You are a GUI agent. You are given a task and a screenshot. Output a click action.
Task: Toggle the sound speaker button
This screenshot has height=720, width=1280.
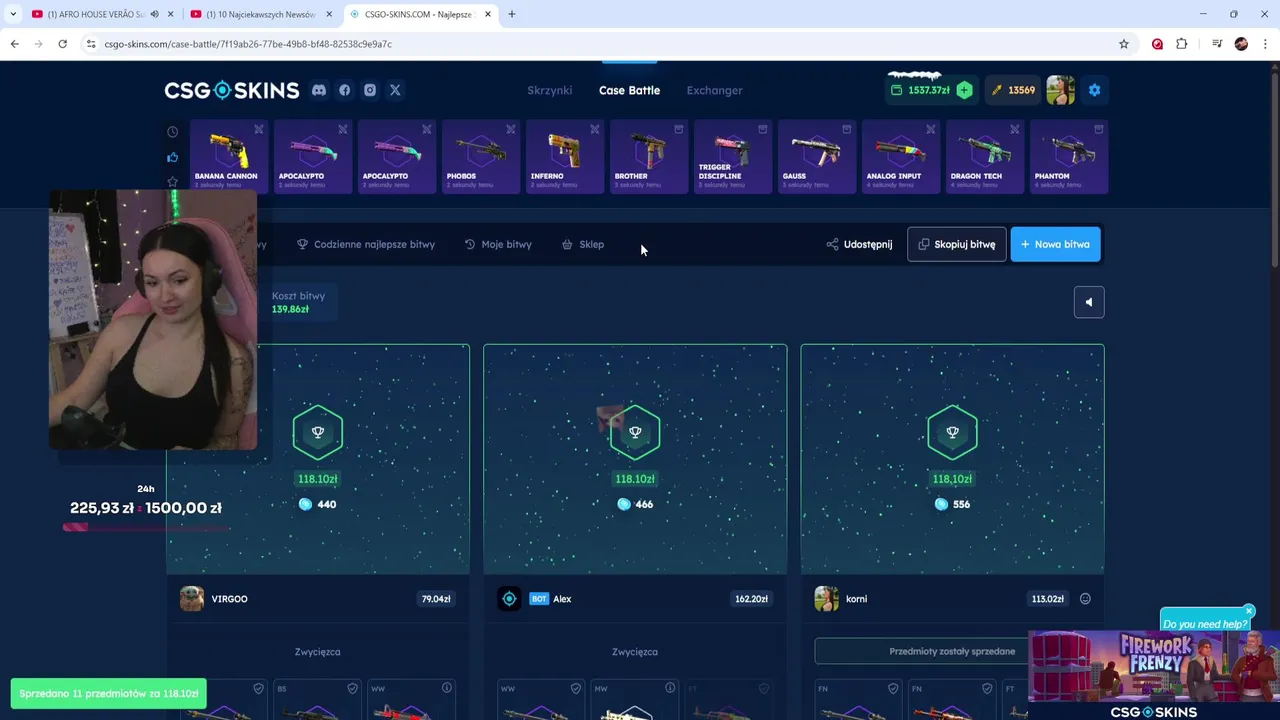pyautogui.click(x=1089, y=302)
